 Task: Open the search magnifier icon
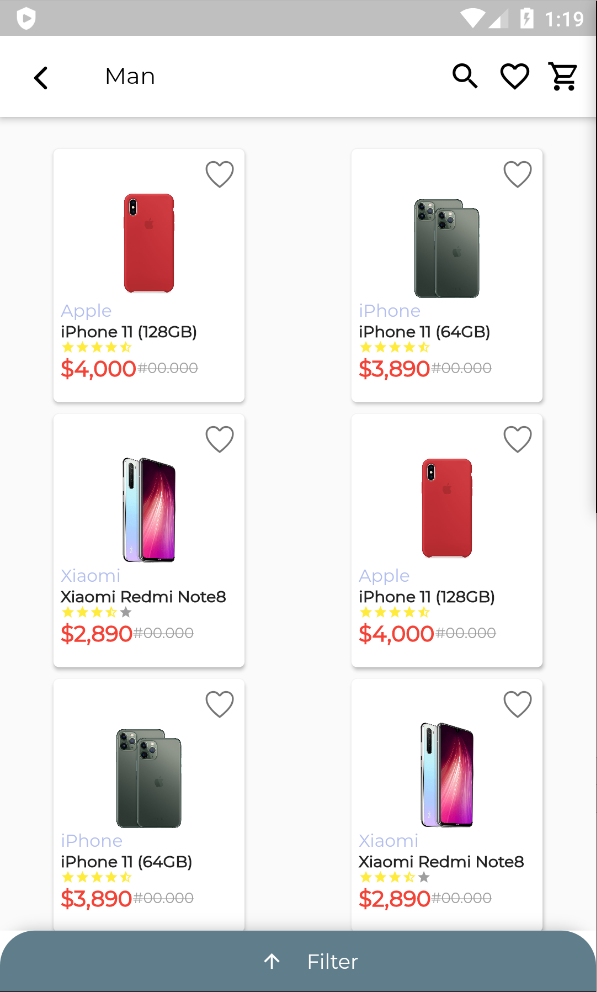point(465,77)
